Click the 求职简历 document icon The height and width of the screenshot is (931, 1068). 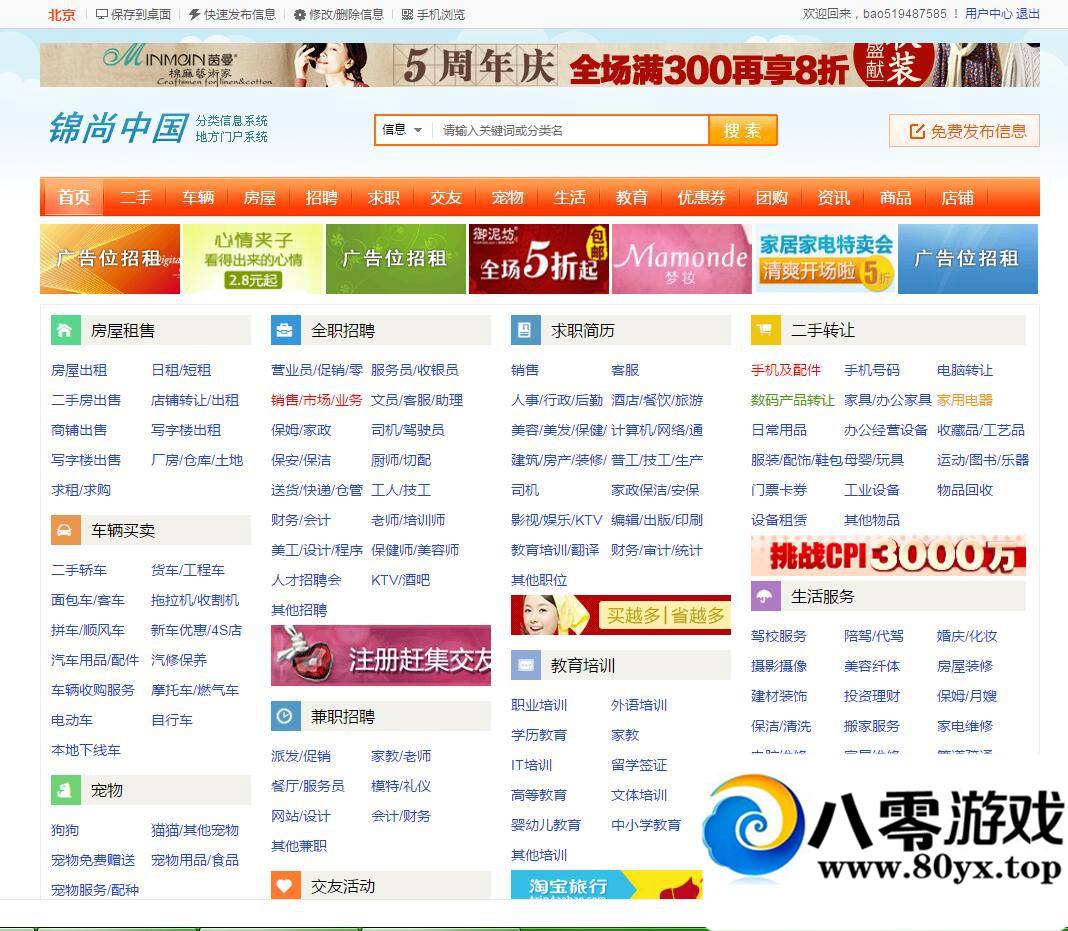(525, 331)
